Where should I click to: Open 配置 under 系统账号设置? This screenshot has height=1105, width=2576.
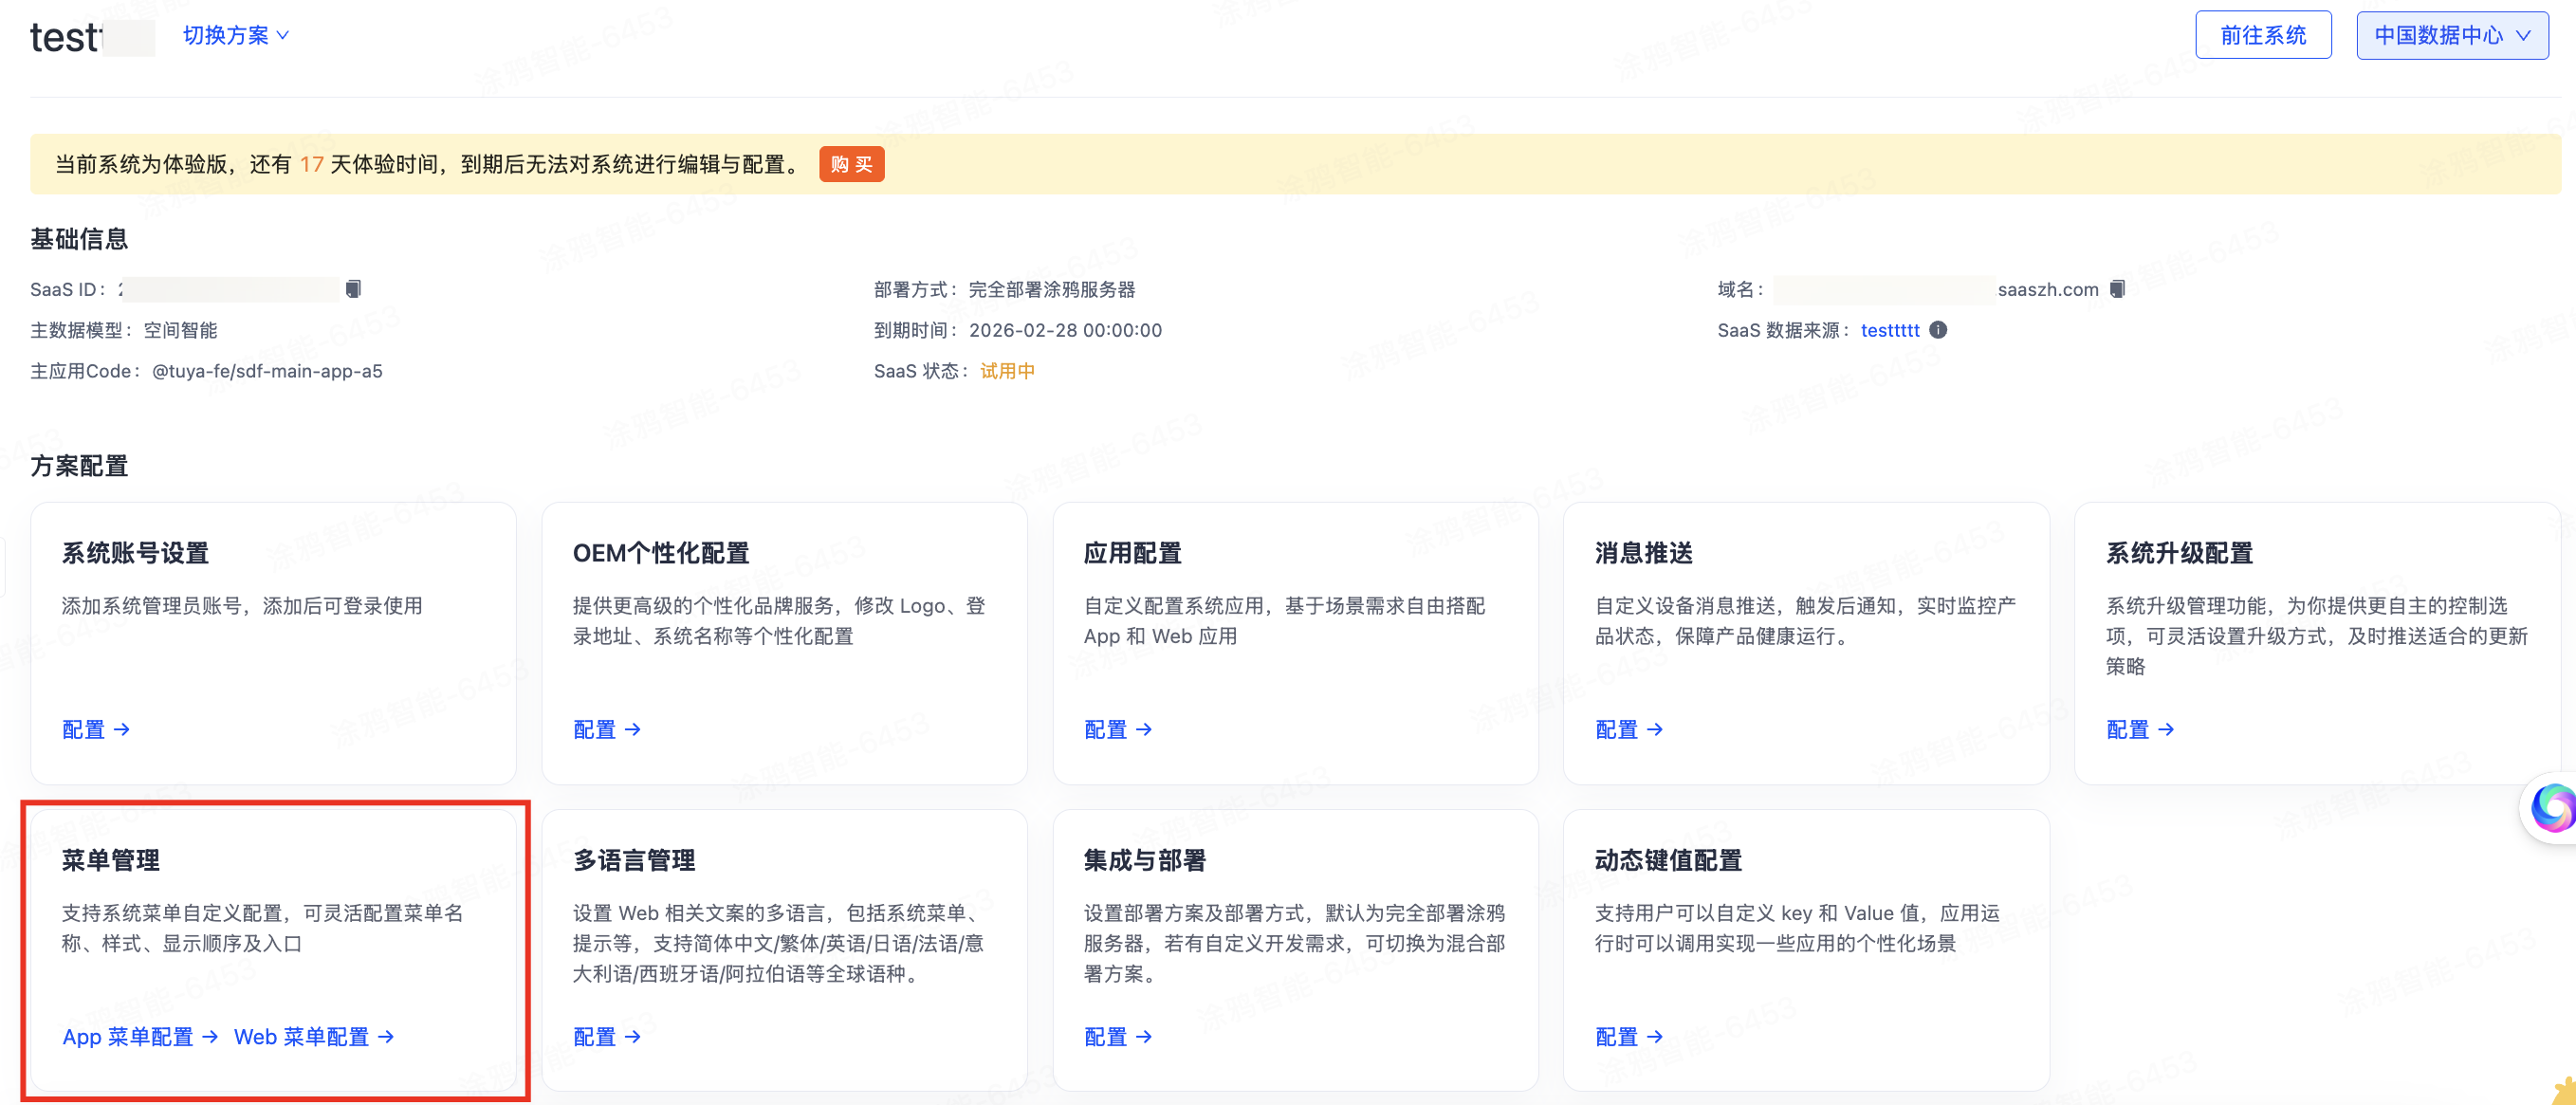(x=85, y=729)
